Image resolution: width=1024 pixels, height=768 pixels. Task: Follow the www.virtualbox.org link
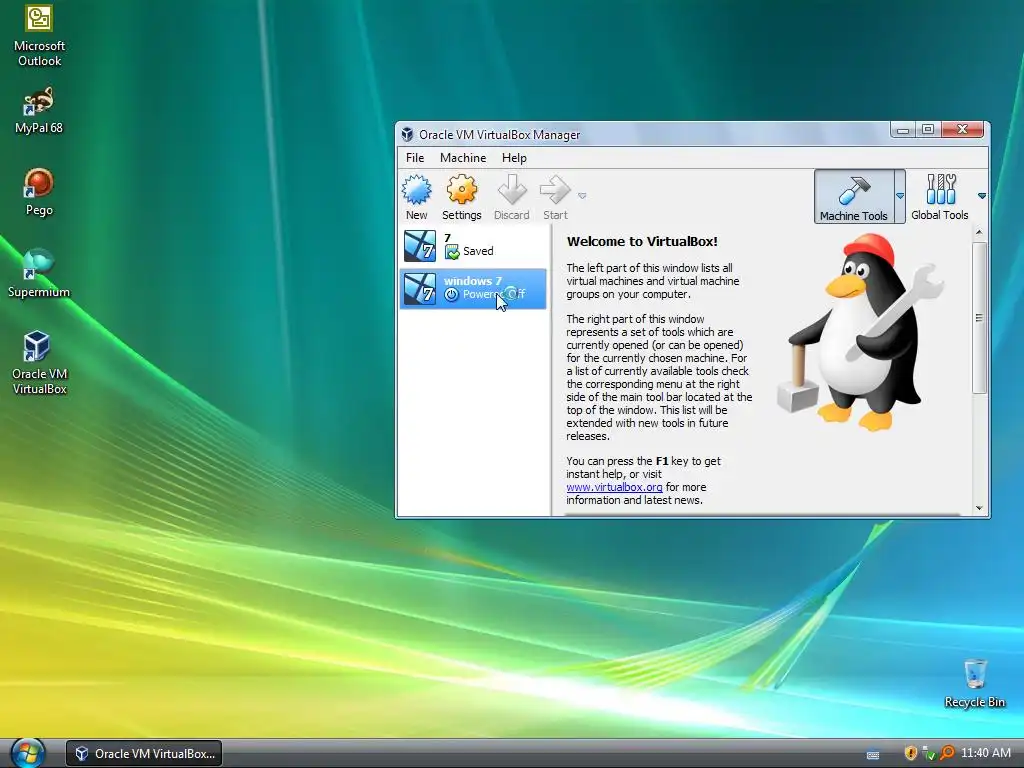(614, 487)
